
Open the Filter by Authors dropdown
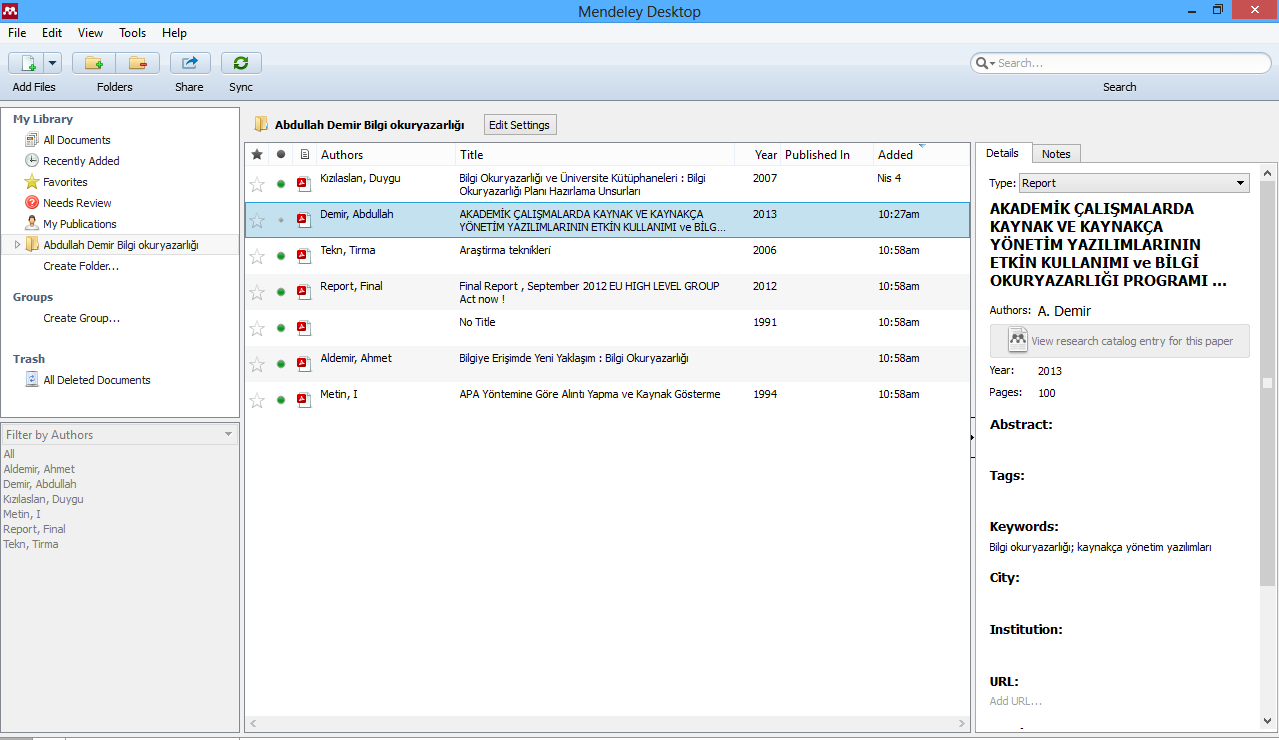point(119,434)
